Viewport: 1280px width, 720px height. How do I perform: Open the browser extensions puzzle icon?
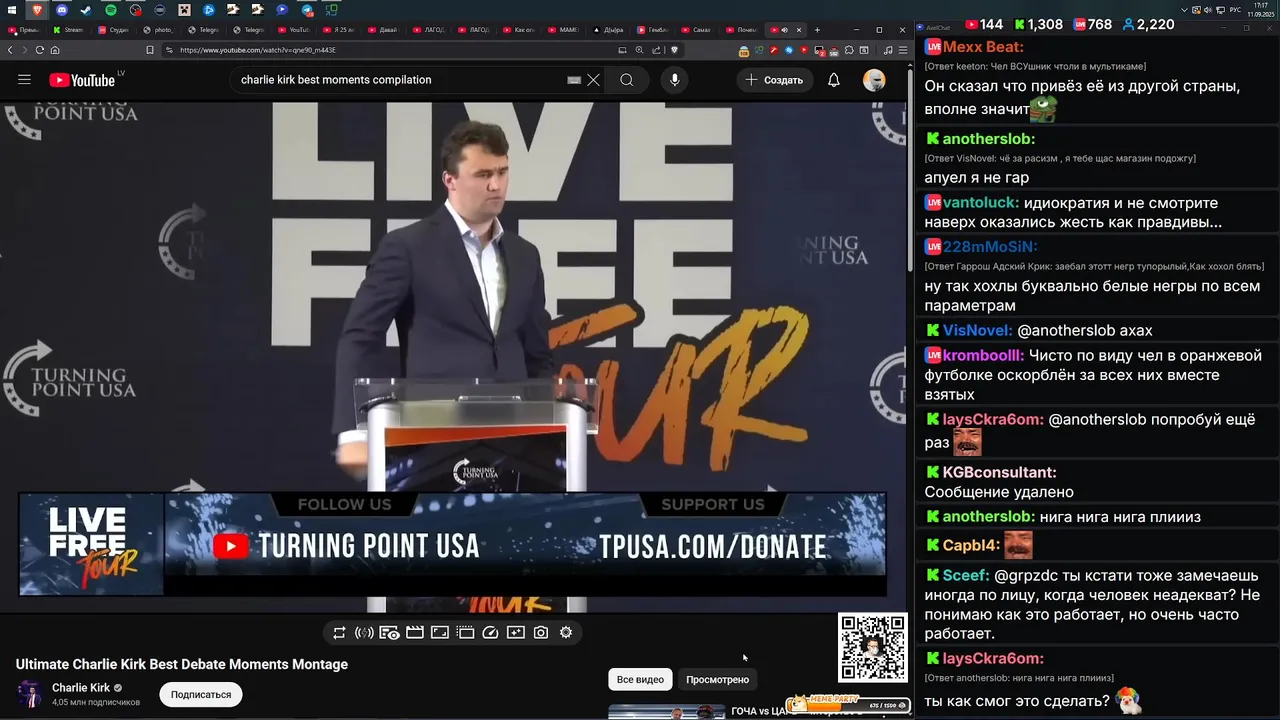pos(848,50)
